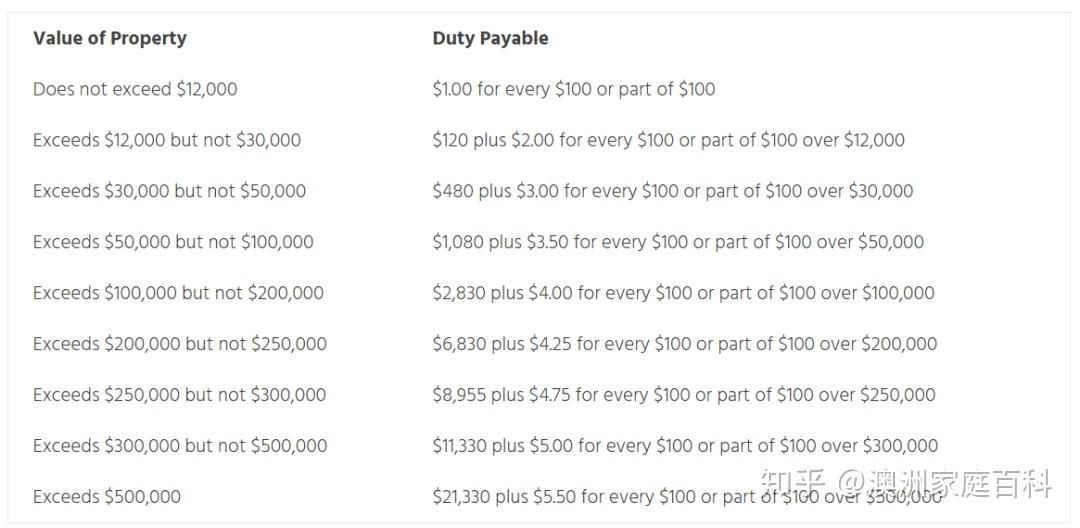Click the $11,330 plus $5.00 duty text
The image size is (1080, 528).
click(x=685, y=445)
